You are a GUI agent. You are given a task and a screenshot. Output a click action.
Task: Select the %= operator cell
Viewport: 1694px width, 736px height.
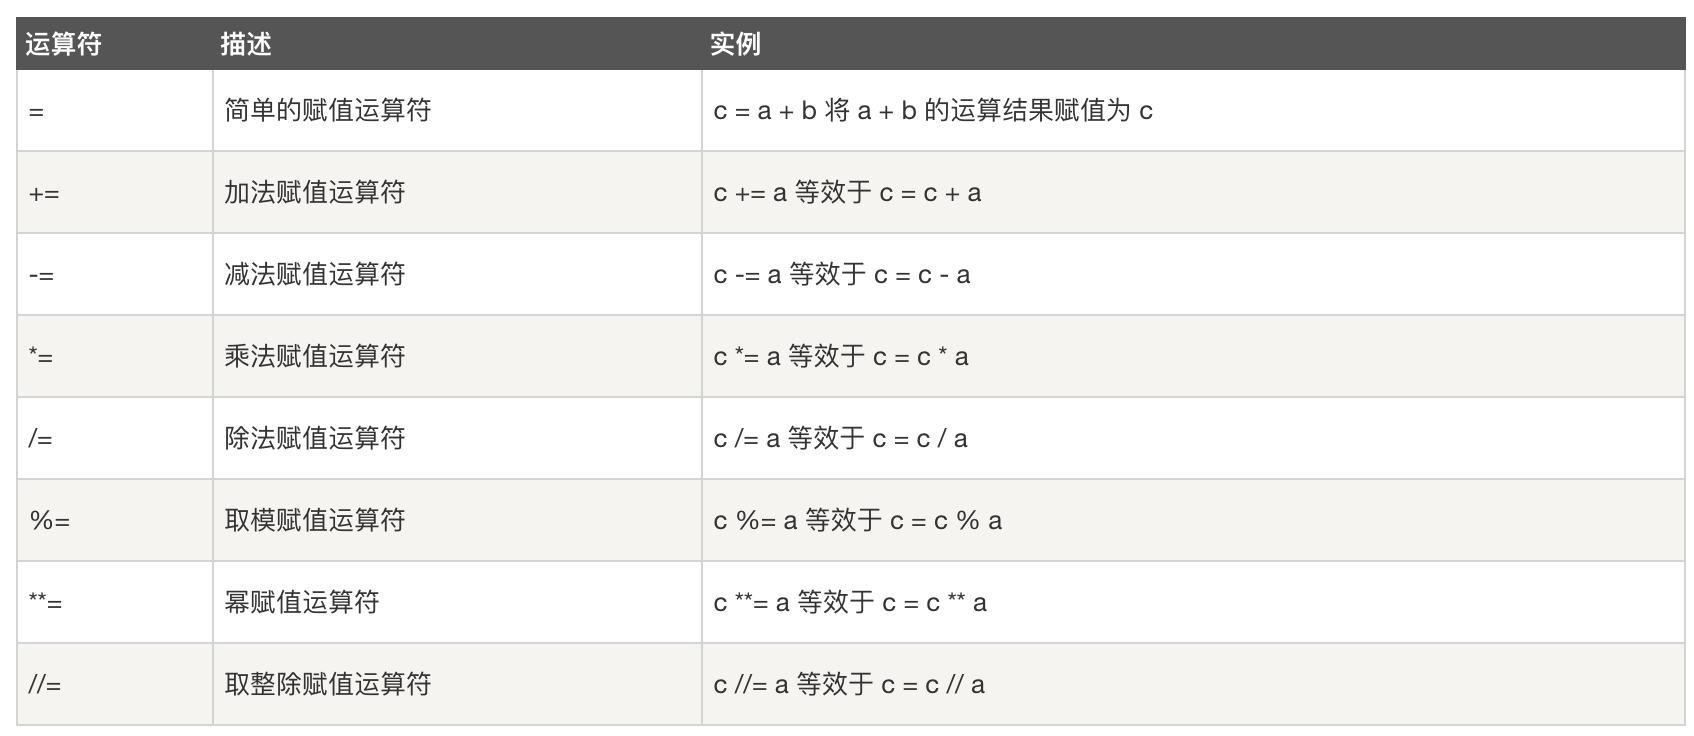click(x=49, y=521)
